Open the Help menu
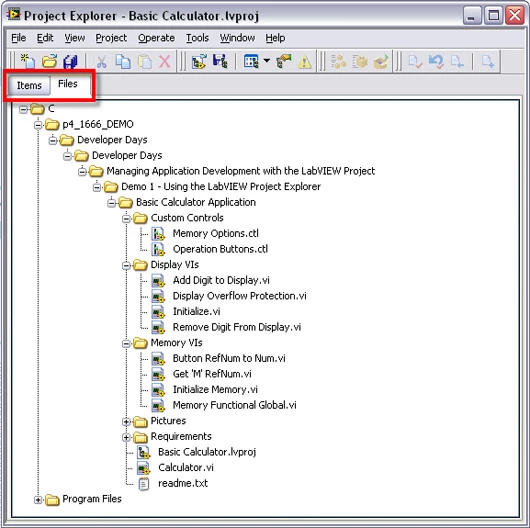Screen dimensions: 530x528 pyautogui.click(x=275, y=38)
